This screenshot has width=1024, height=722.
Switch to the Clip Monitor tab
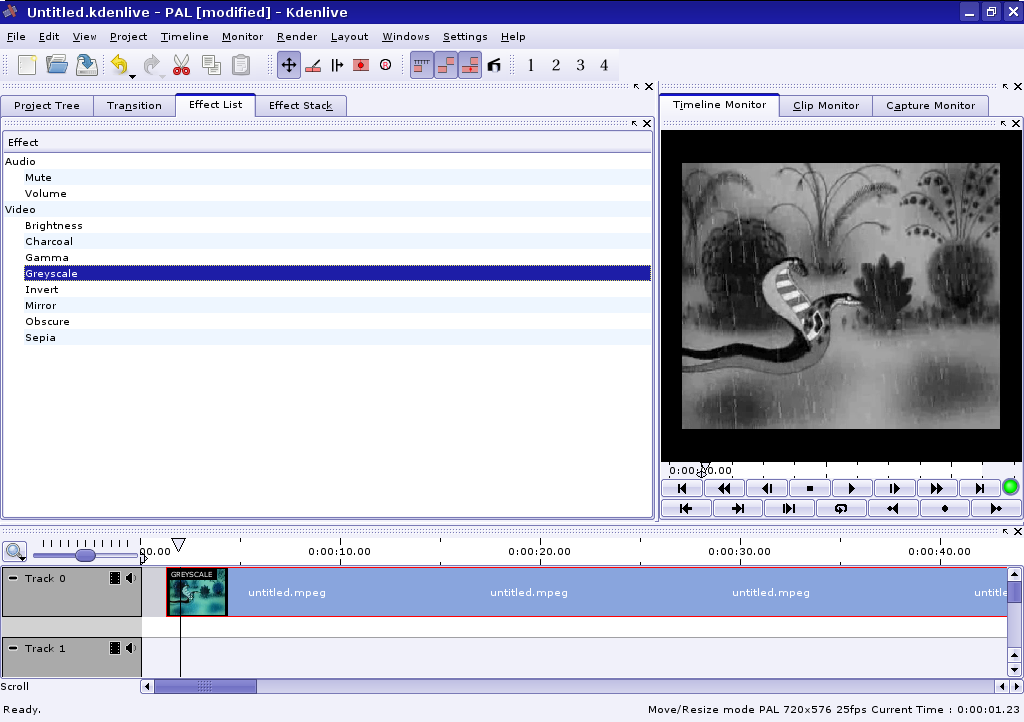click(x=825, y=106)
